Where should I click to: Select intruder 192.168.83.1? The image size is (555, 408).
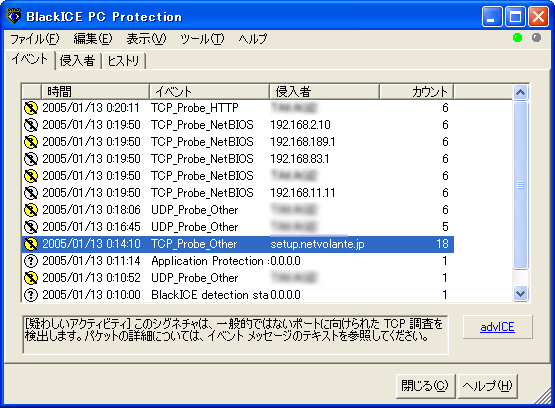300,159
